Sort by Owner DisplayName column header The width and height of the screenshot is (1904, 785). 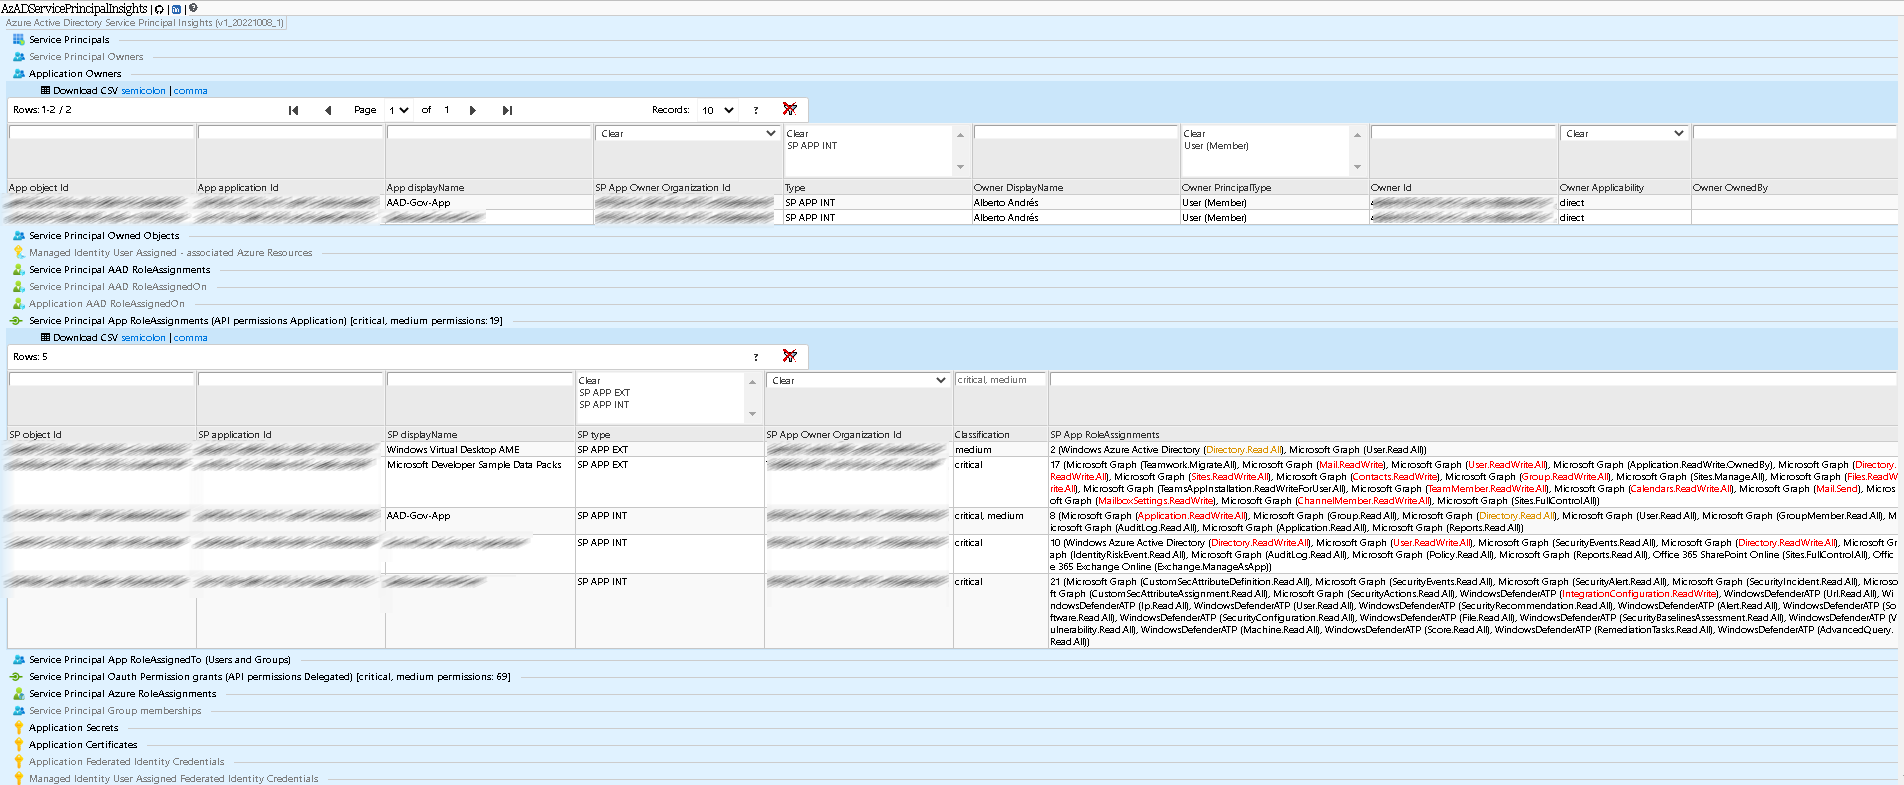pos(1019,188)
